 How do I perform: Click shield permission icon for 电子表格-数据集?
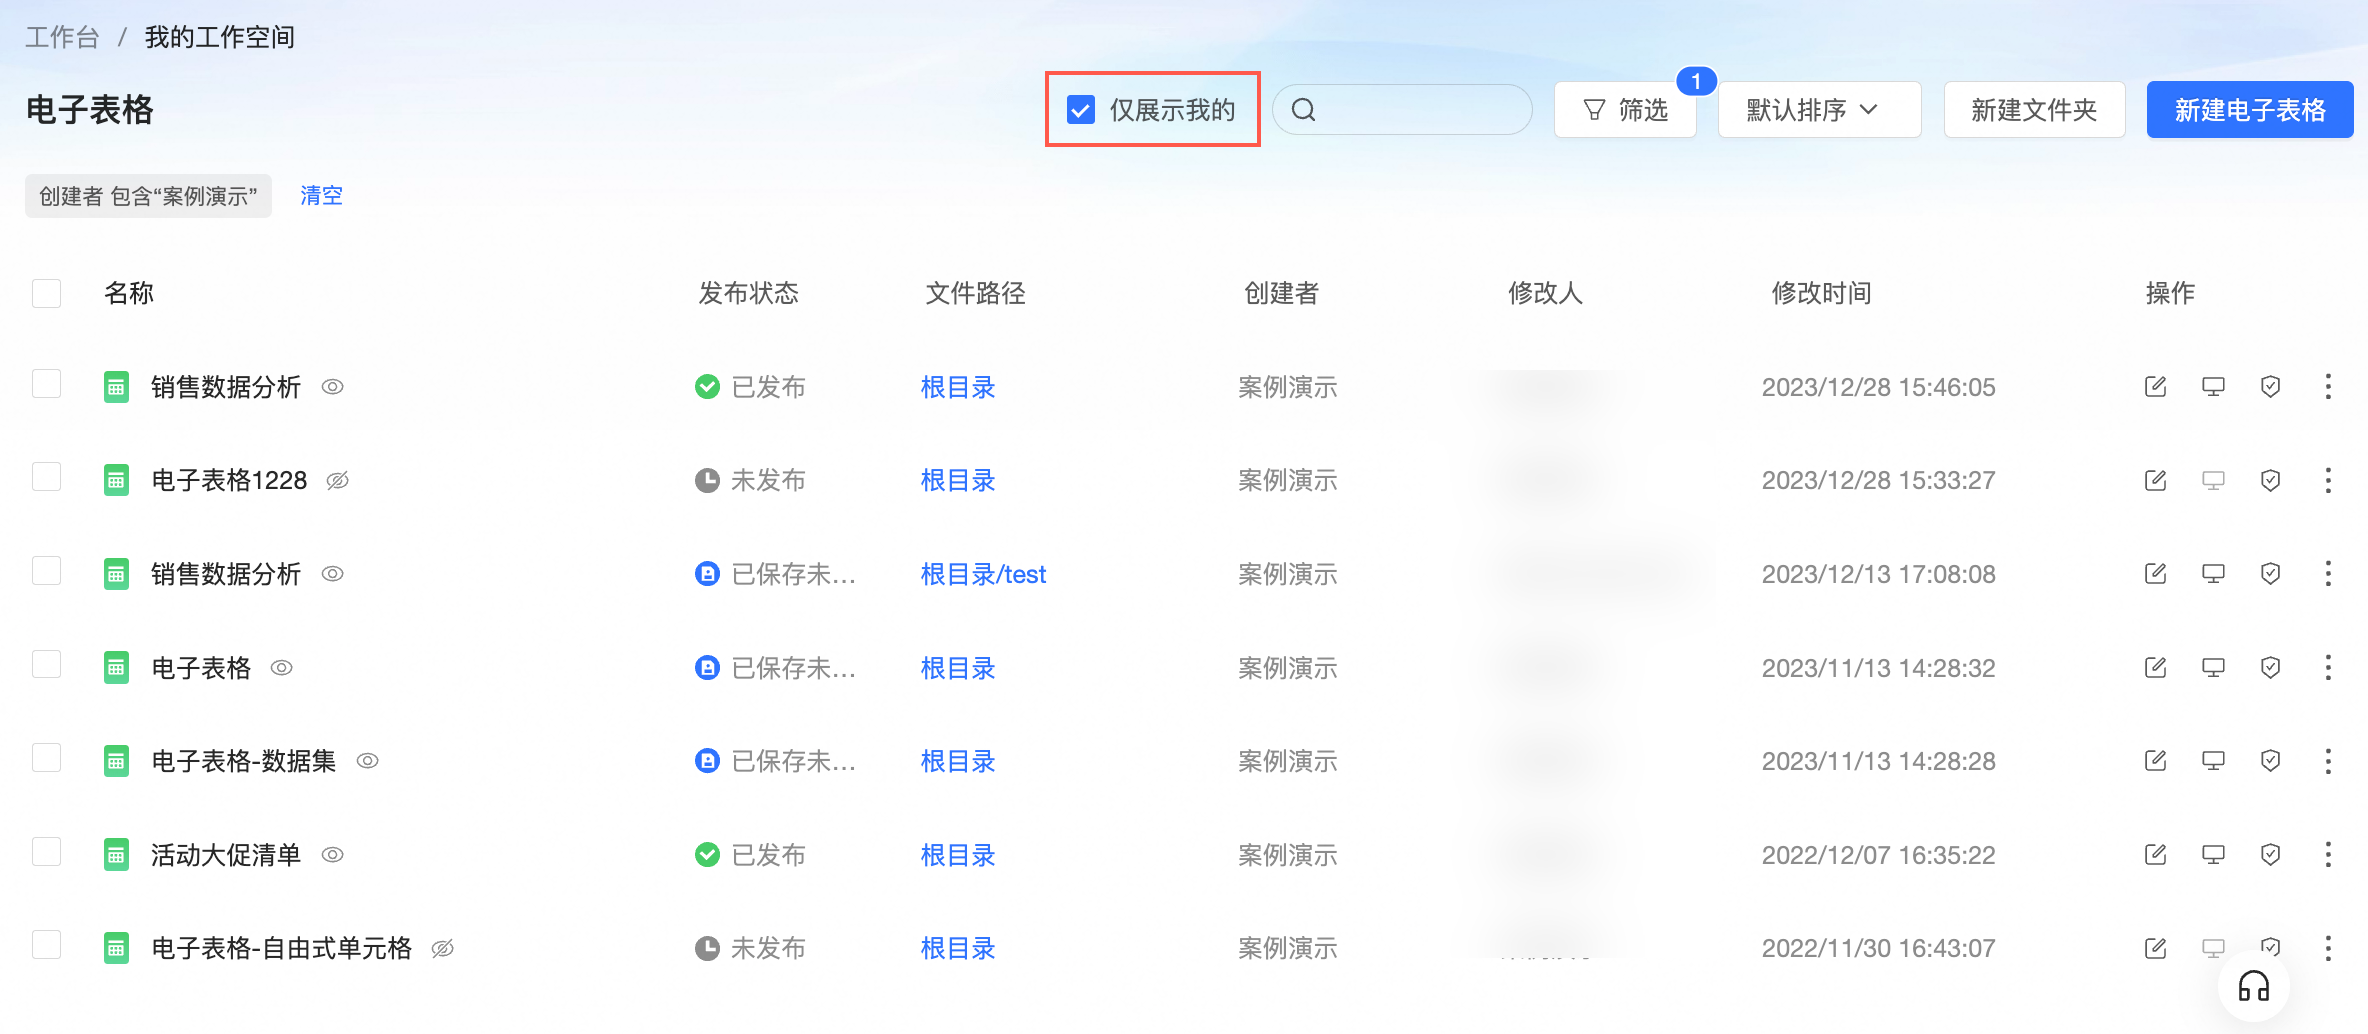pos(2271,761)
